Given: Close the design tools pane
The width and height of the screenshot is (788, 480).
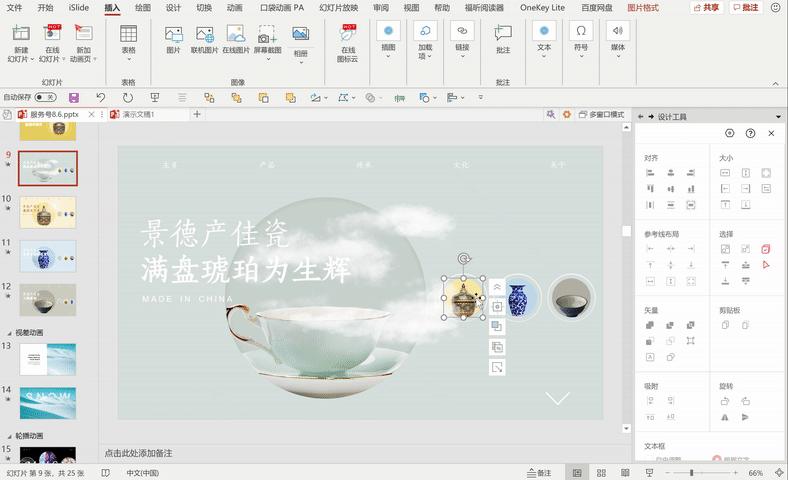Looking at the screenshot, I should click(x=771, y=133).
